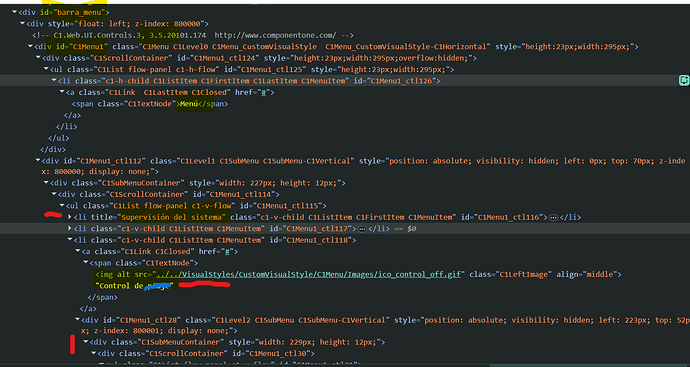The height and width of the screenshot is (367, 690).
Task: Collapse the C1ScrollContainer div with id C1Menu1_ctl114
Action: [54, 195]
